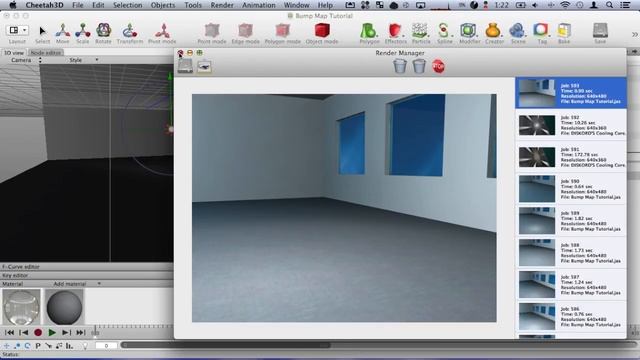Switch to Point mode
Screen dimensions: 640x360
pyautogui.click(x=212, y=31)
